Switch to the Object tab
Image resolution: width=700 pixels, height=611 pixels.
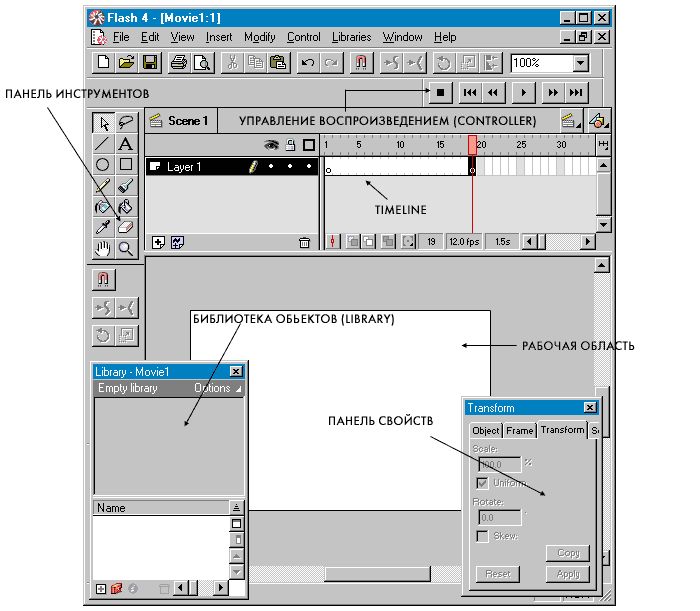click(486, 431)
